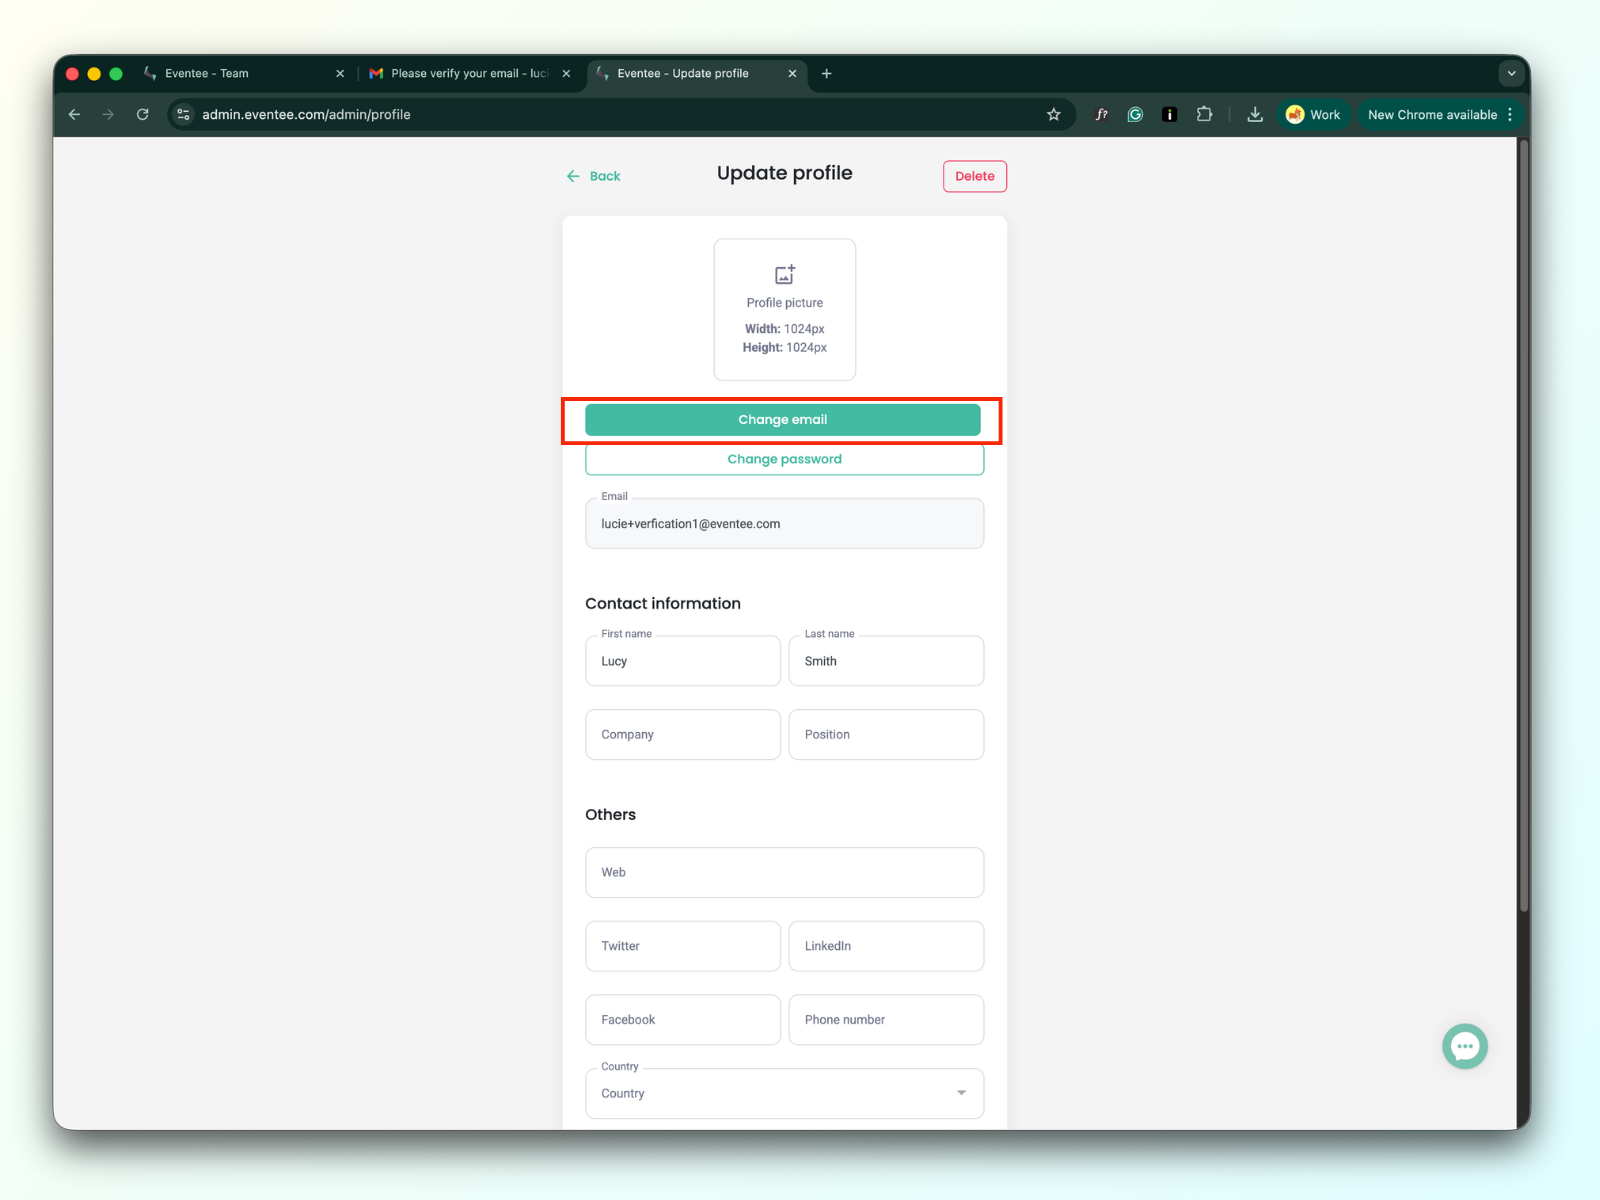Click the Twitter field
The image size is (1600, 1200).
[x=683, y=946]
